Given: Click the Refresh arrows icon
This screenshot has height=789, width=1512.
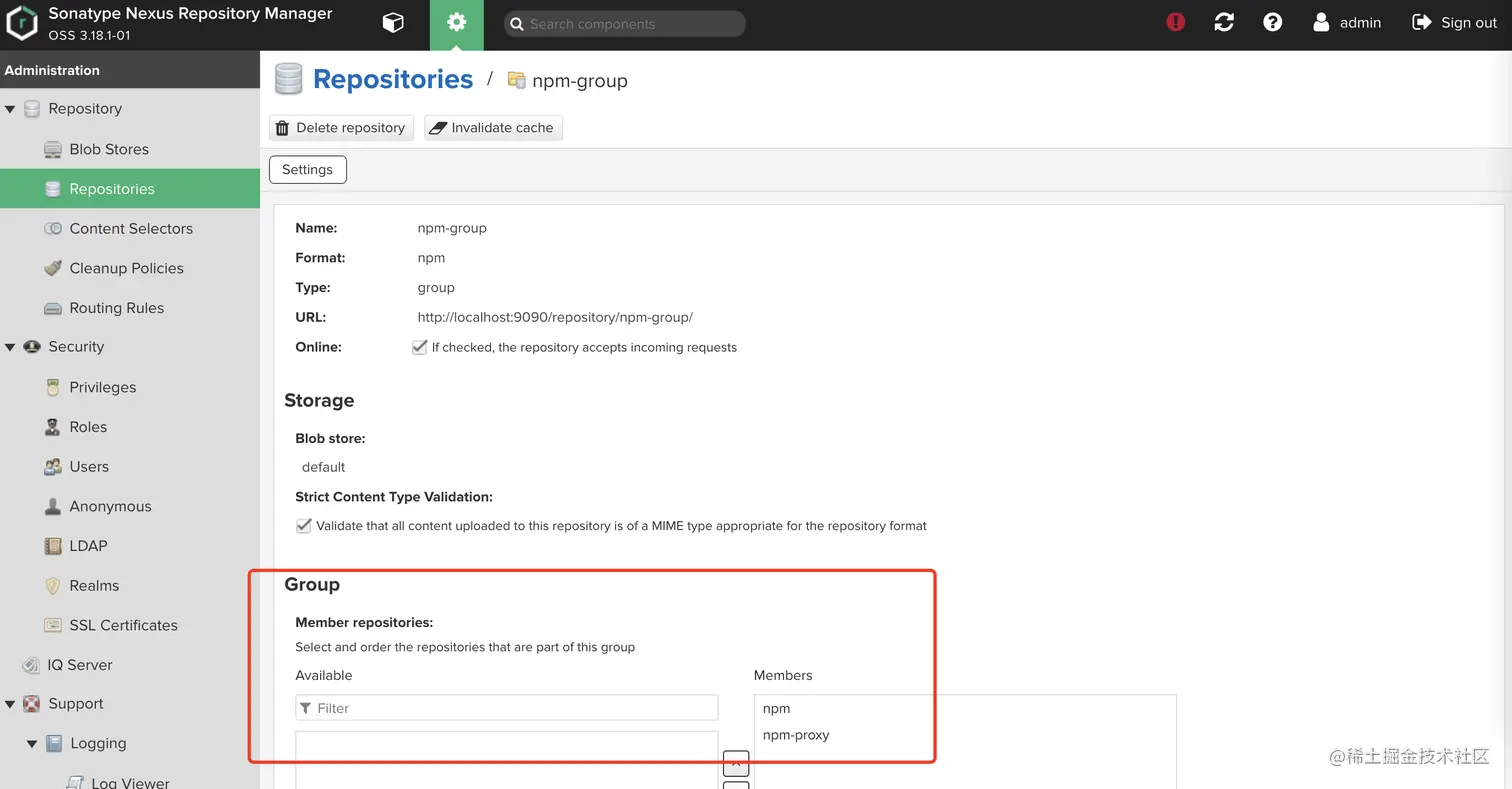Looking at the screenshot, I should (x=1224, y=22).
